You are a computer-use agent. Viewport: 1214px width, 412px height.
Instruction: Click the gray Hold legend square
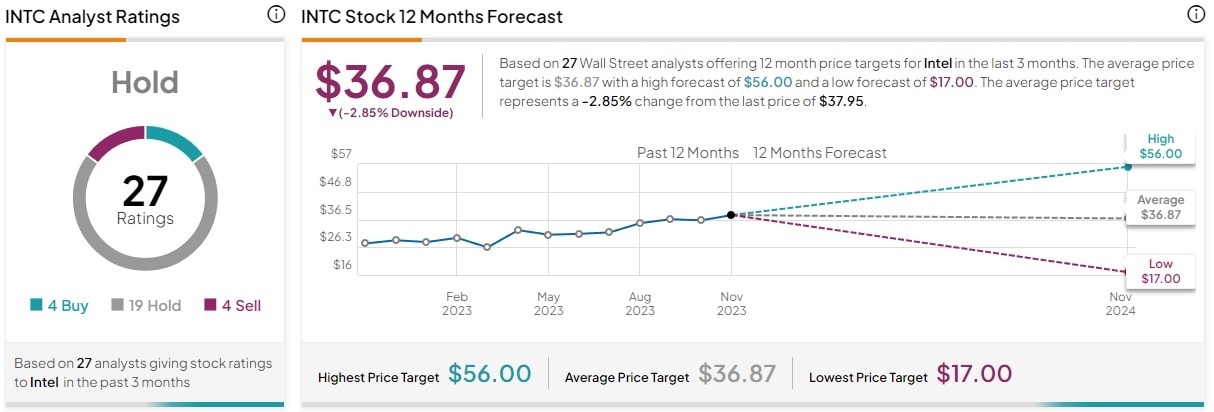point(117,306)
